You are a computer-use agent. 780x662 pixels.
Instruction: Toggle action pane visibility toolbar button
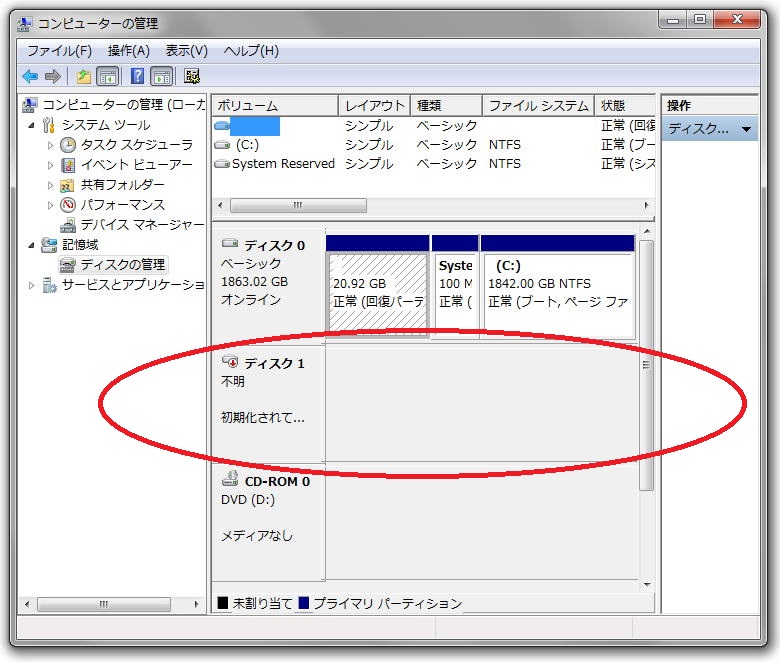pyautogui.click(x=162, y=77)
